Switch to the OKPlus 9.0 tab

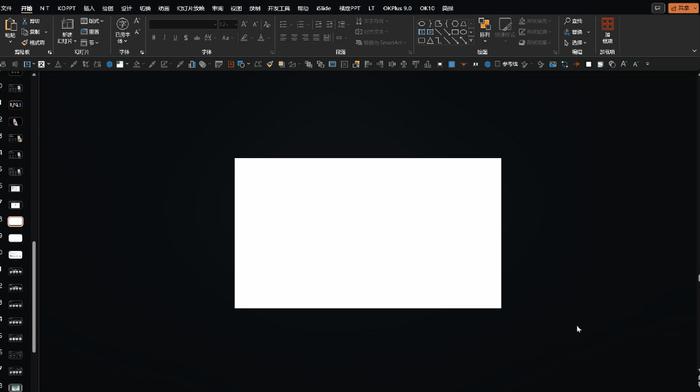tap(397, 8)
